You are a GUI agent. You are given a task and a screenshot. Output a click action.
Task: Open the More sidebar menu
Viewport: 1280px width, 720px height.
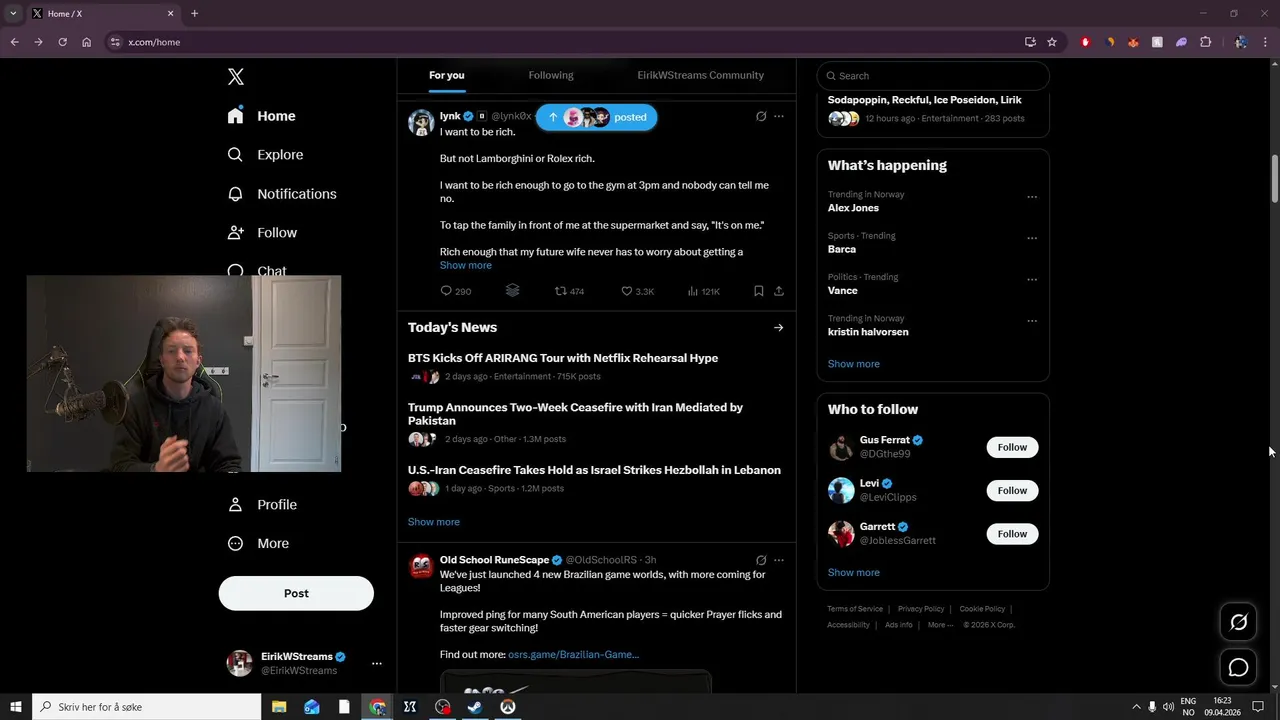pos(259,544)
